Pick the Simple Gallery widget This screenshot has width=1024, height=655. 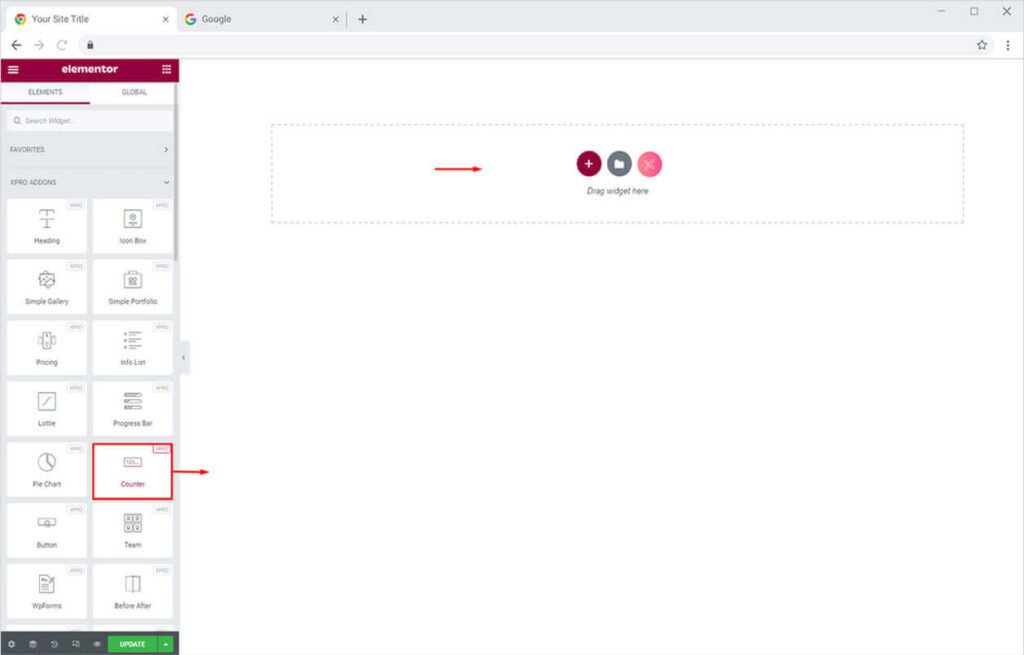[x=46, y=288]
